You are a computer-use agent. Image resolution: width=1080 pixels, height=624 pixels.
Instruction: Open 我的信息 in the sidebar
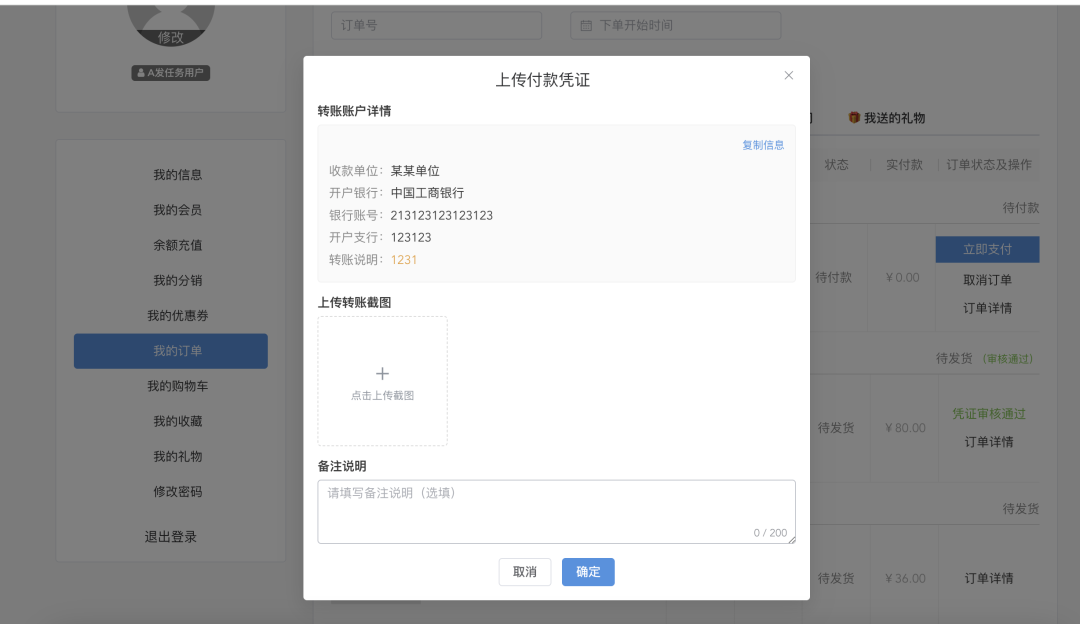[178, 175]
